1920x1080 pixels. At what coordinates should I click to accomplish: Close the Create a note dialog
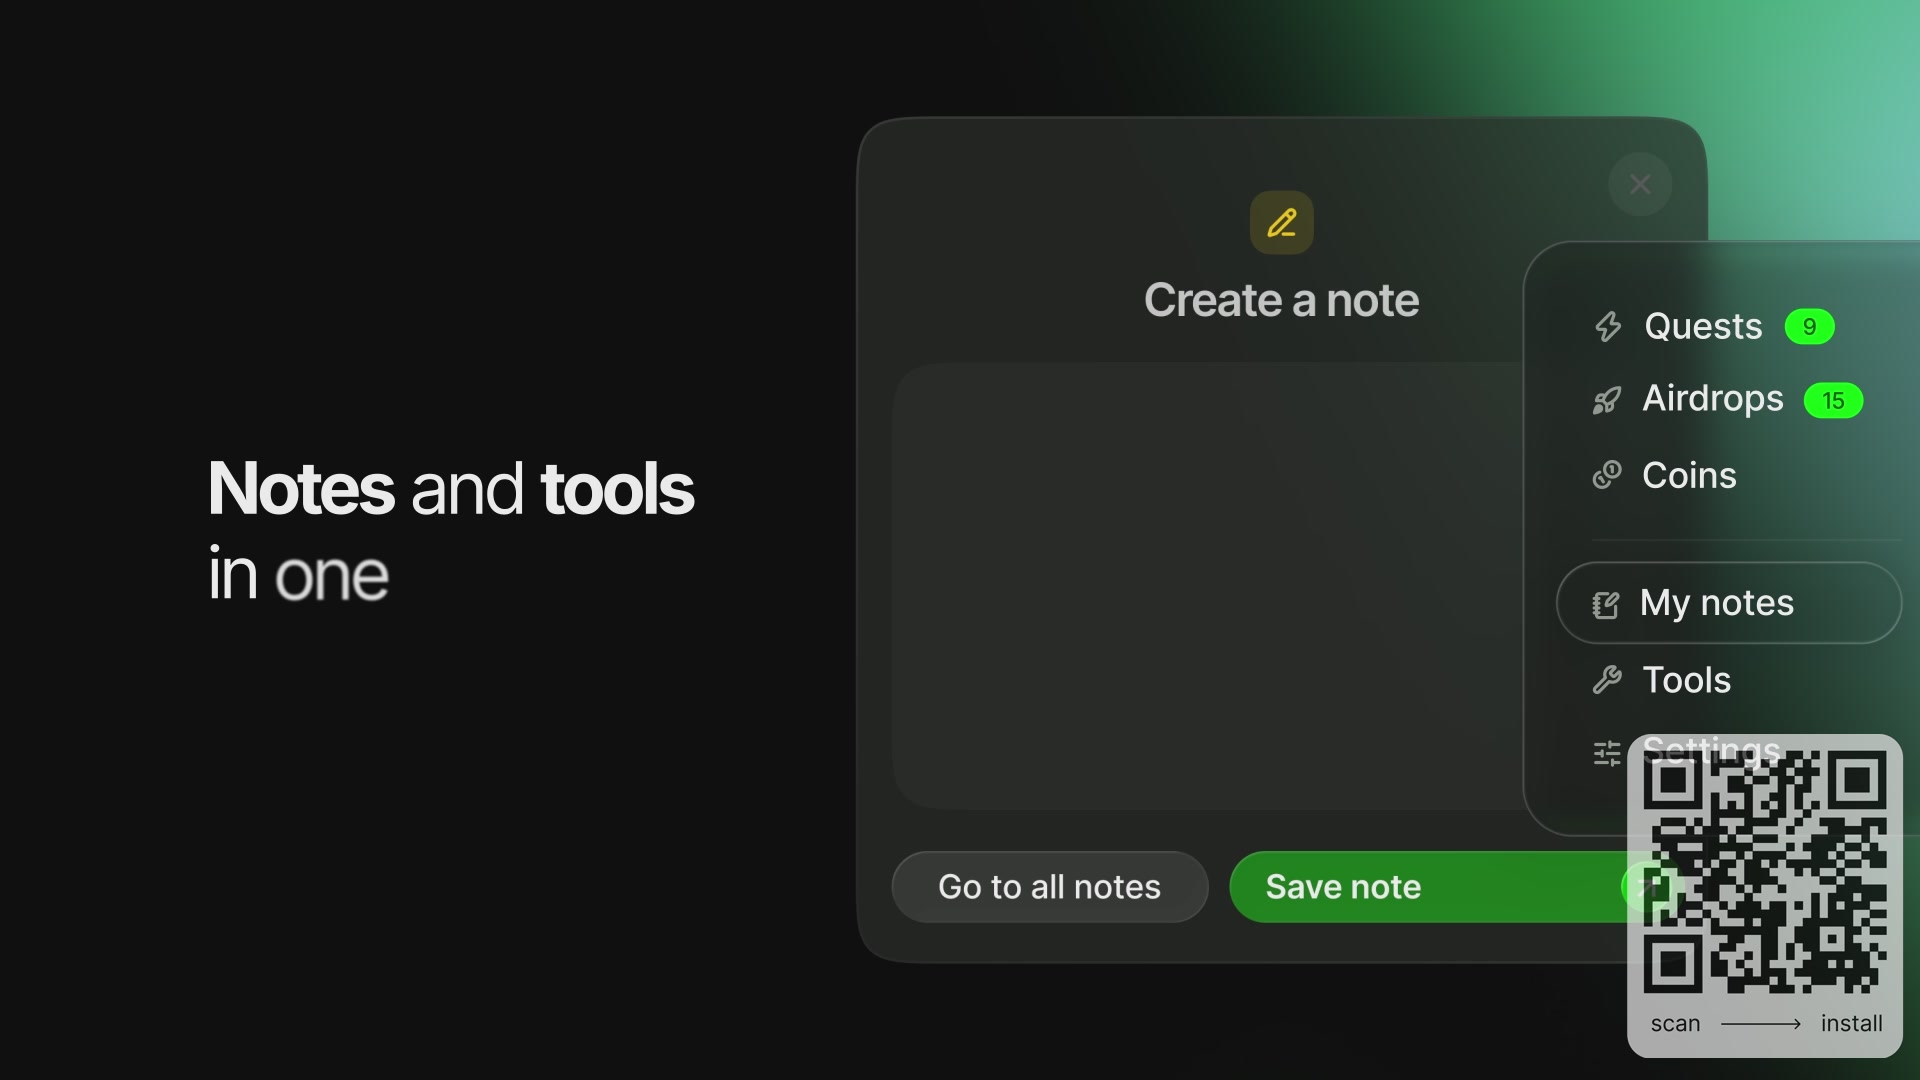1640,184
